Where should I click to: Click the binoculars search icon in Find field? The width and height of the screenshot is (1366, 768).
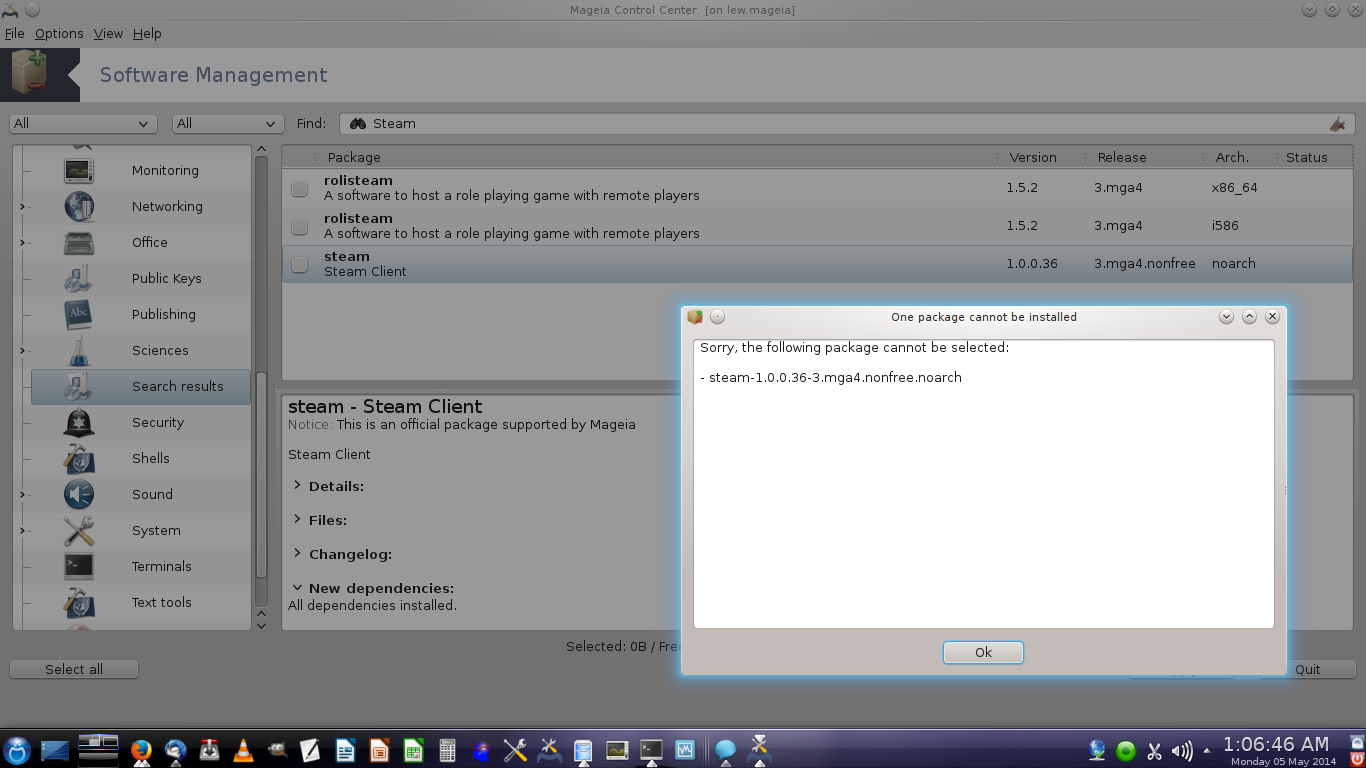pos(357,123)
